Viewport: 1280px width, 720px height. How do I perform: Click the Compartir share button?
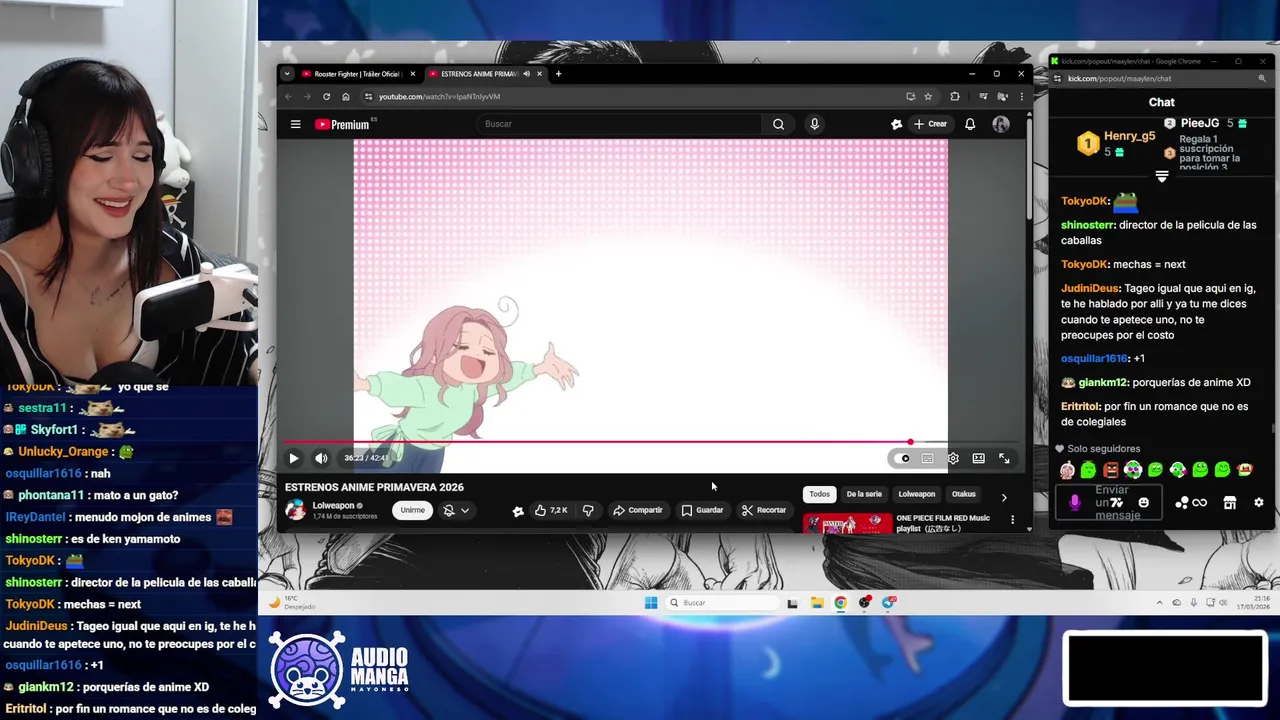[638, 510]
